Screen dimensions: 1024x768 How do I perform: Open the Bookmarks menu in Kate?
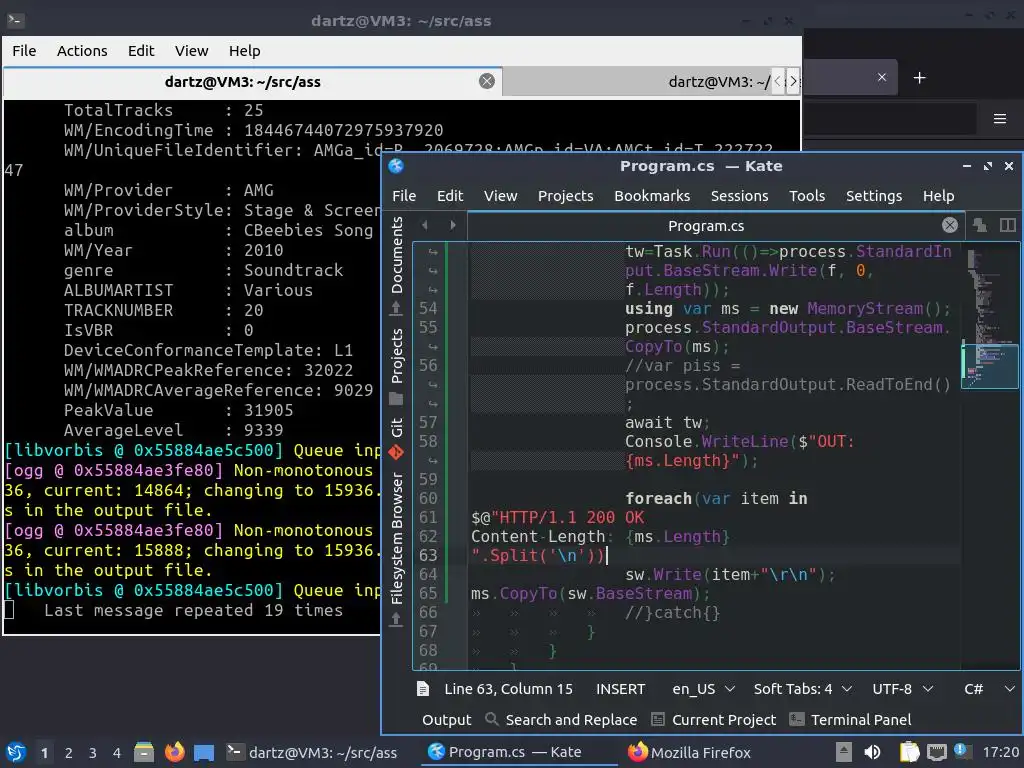[652, 196]
